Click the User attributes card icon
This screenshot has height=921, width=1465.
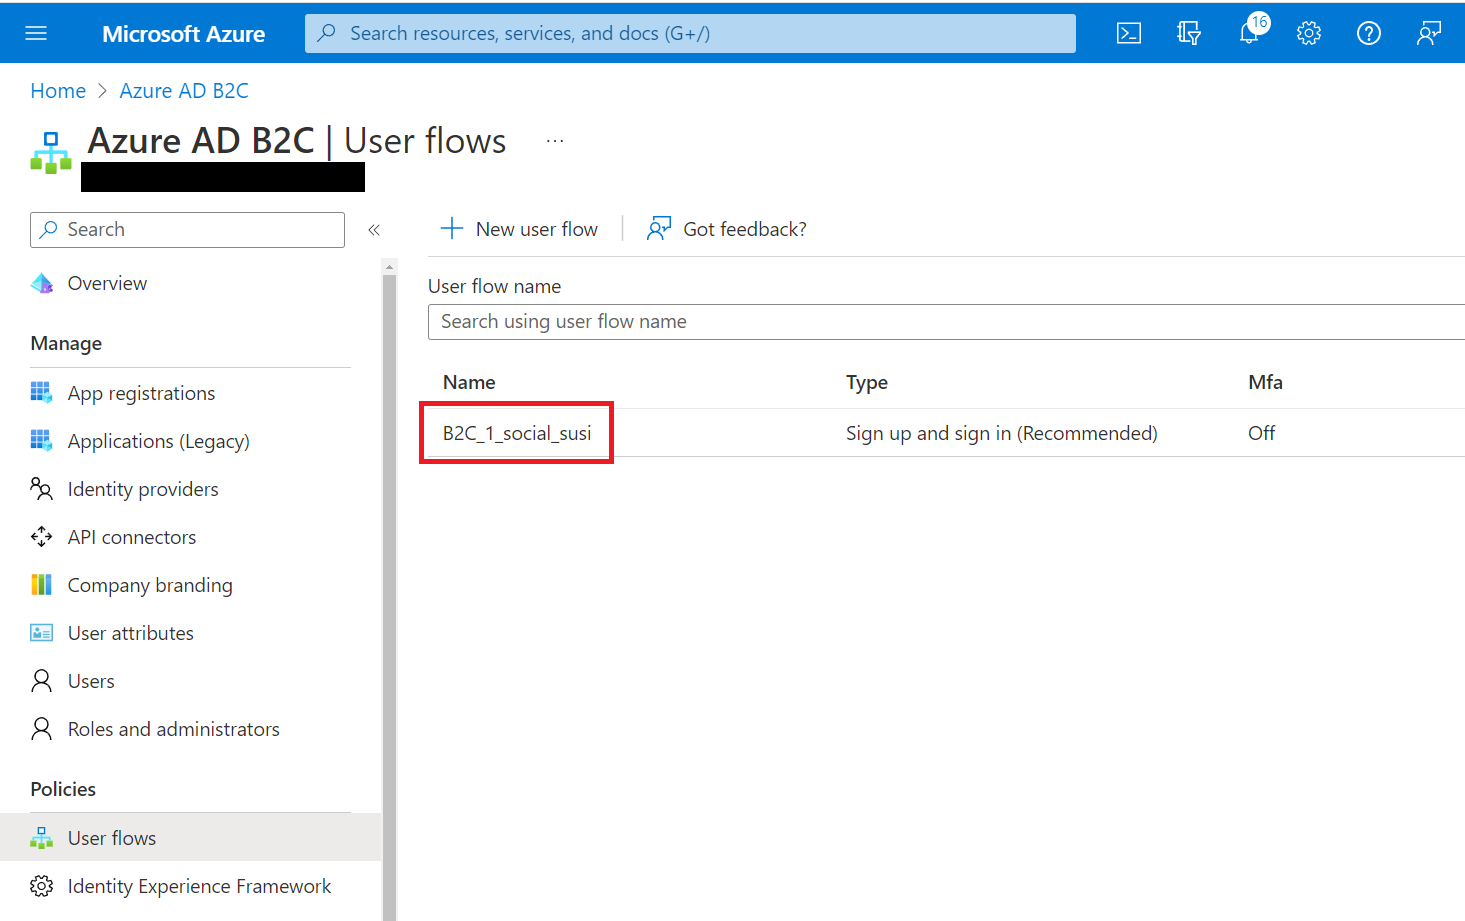pyautogui.click(x=42, y=633)
